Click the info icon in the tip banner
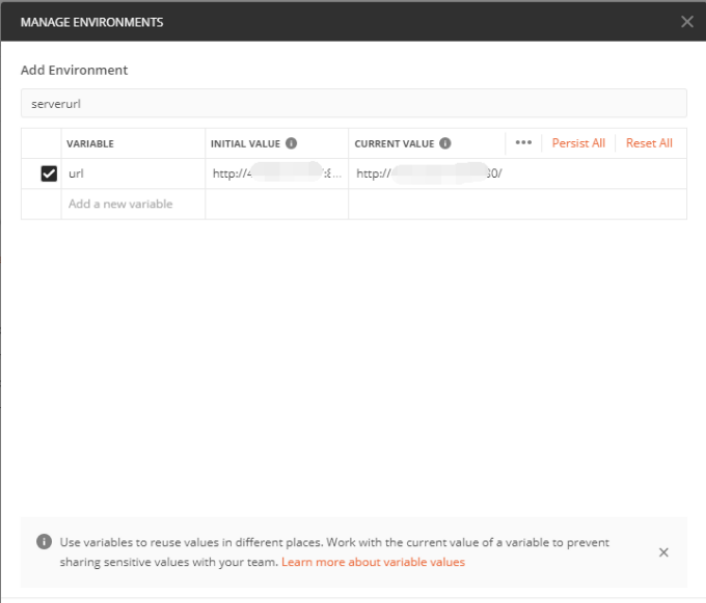 (44, 541)
